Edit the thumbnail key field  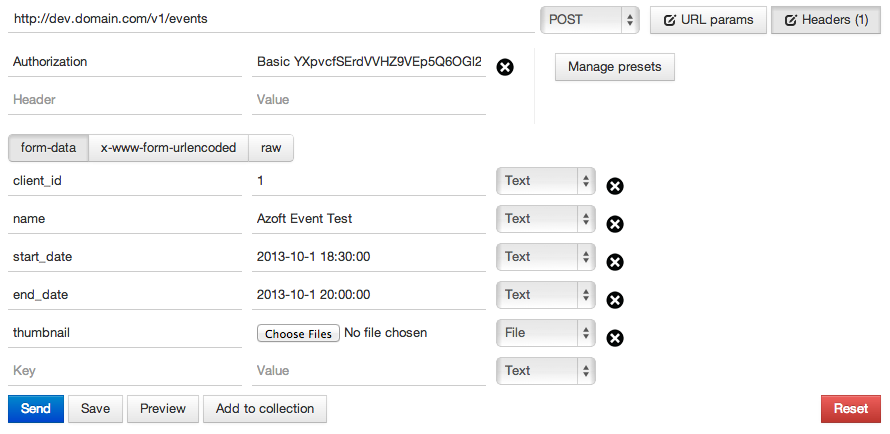click(x=125, y=334)
